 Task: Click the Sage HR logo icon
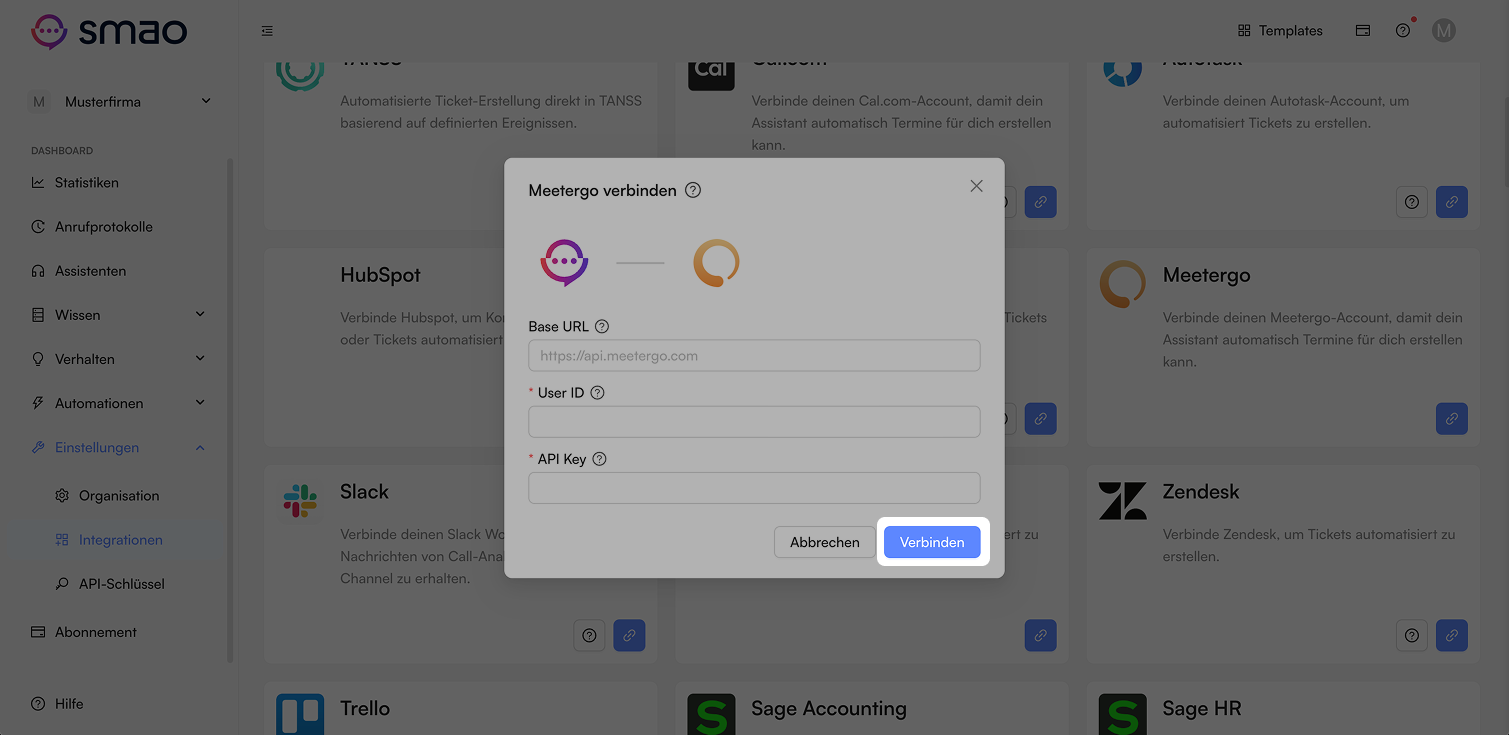tap(1122, 714)
